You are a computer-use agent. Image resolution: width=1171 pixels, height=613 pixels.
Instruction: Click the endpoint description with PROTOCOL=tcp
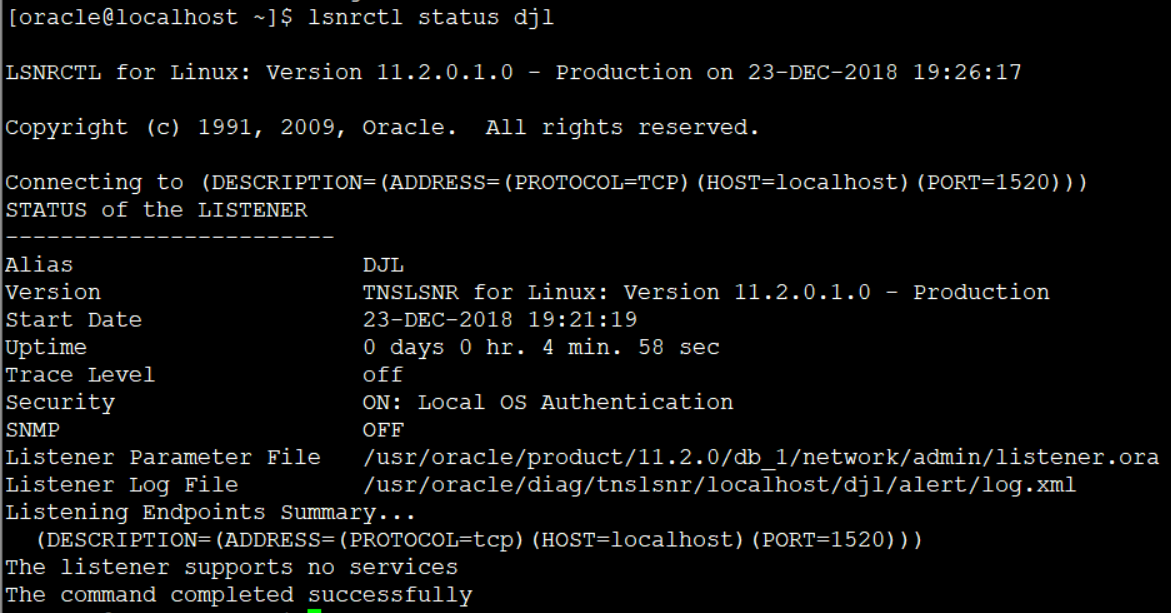(x=479, y=540)
